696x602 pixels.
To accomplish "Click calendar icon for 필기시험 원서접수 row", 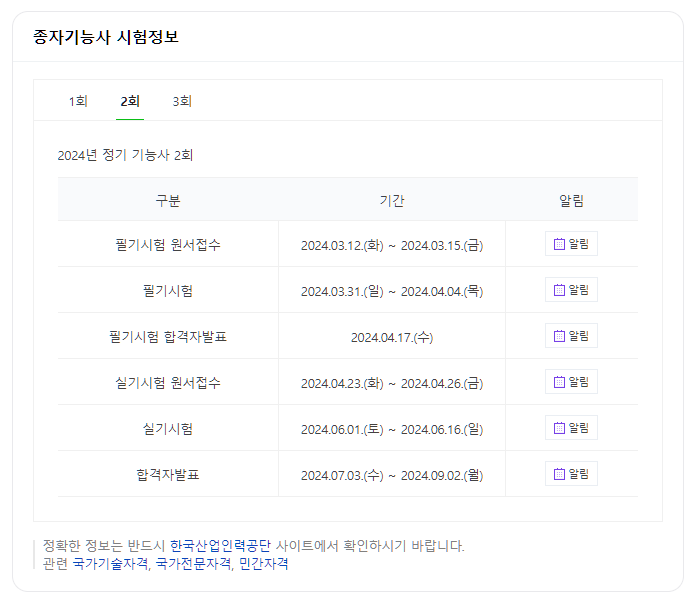I will click(560, 244).
